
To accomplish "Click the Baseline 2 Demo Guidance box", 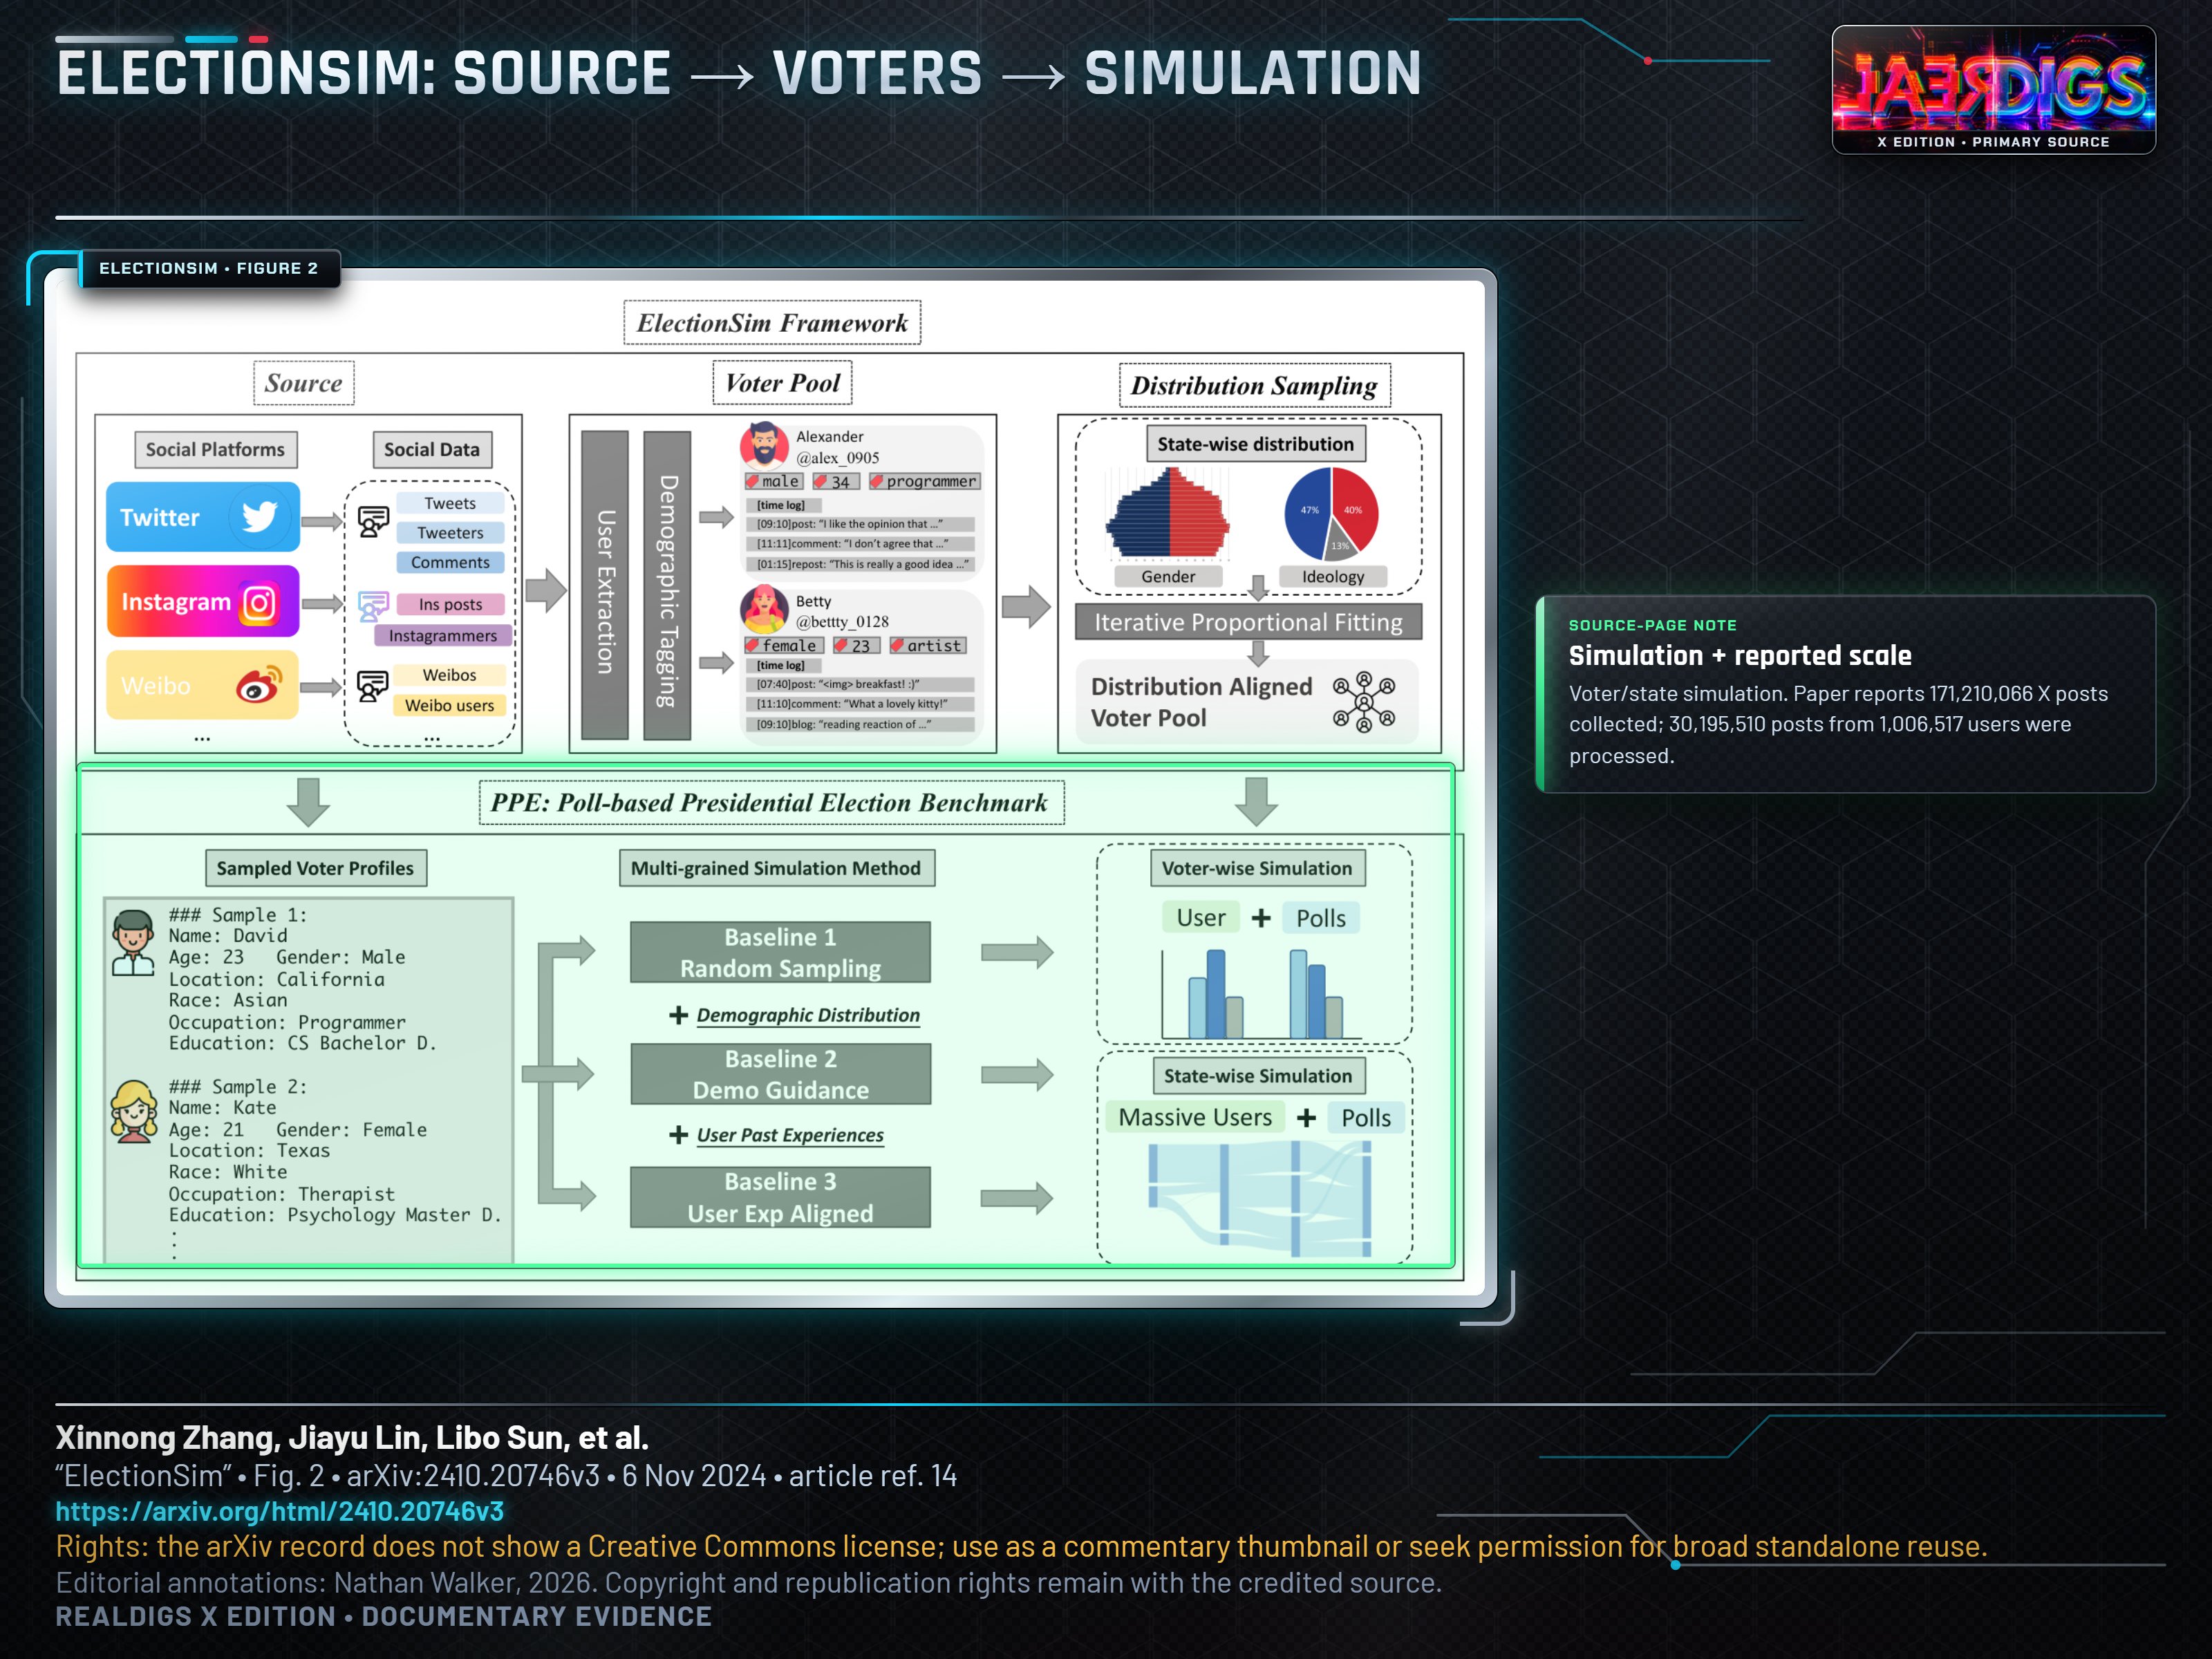I will tap(780, 1074).
